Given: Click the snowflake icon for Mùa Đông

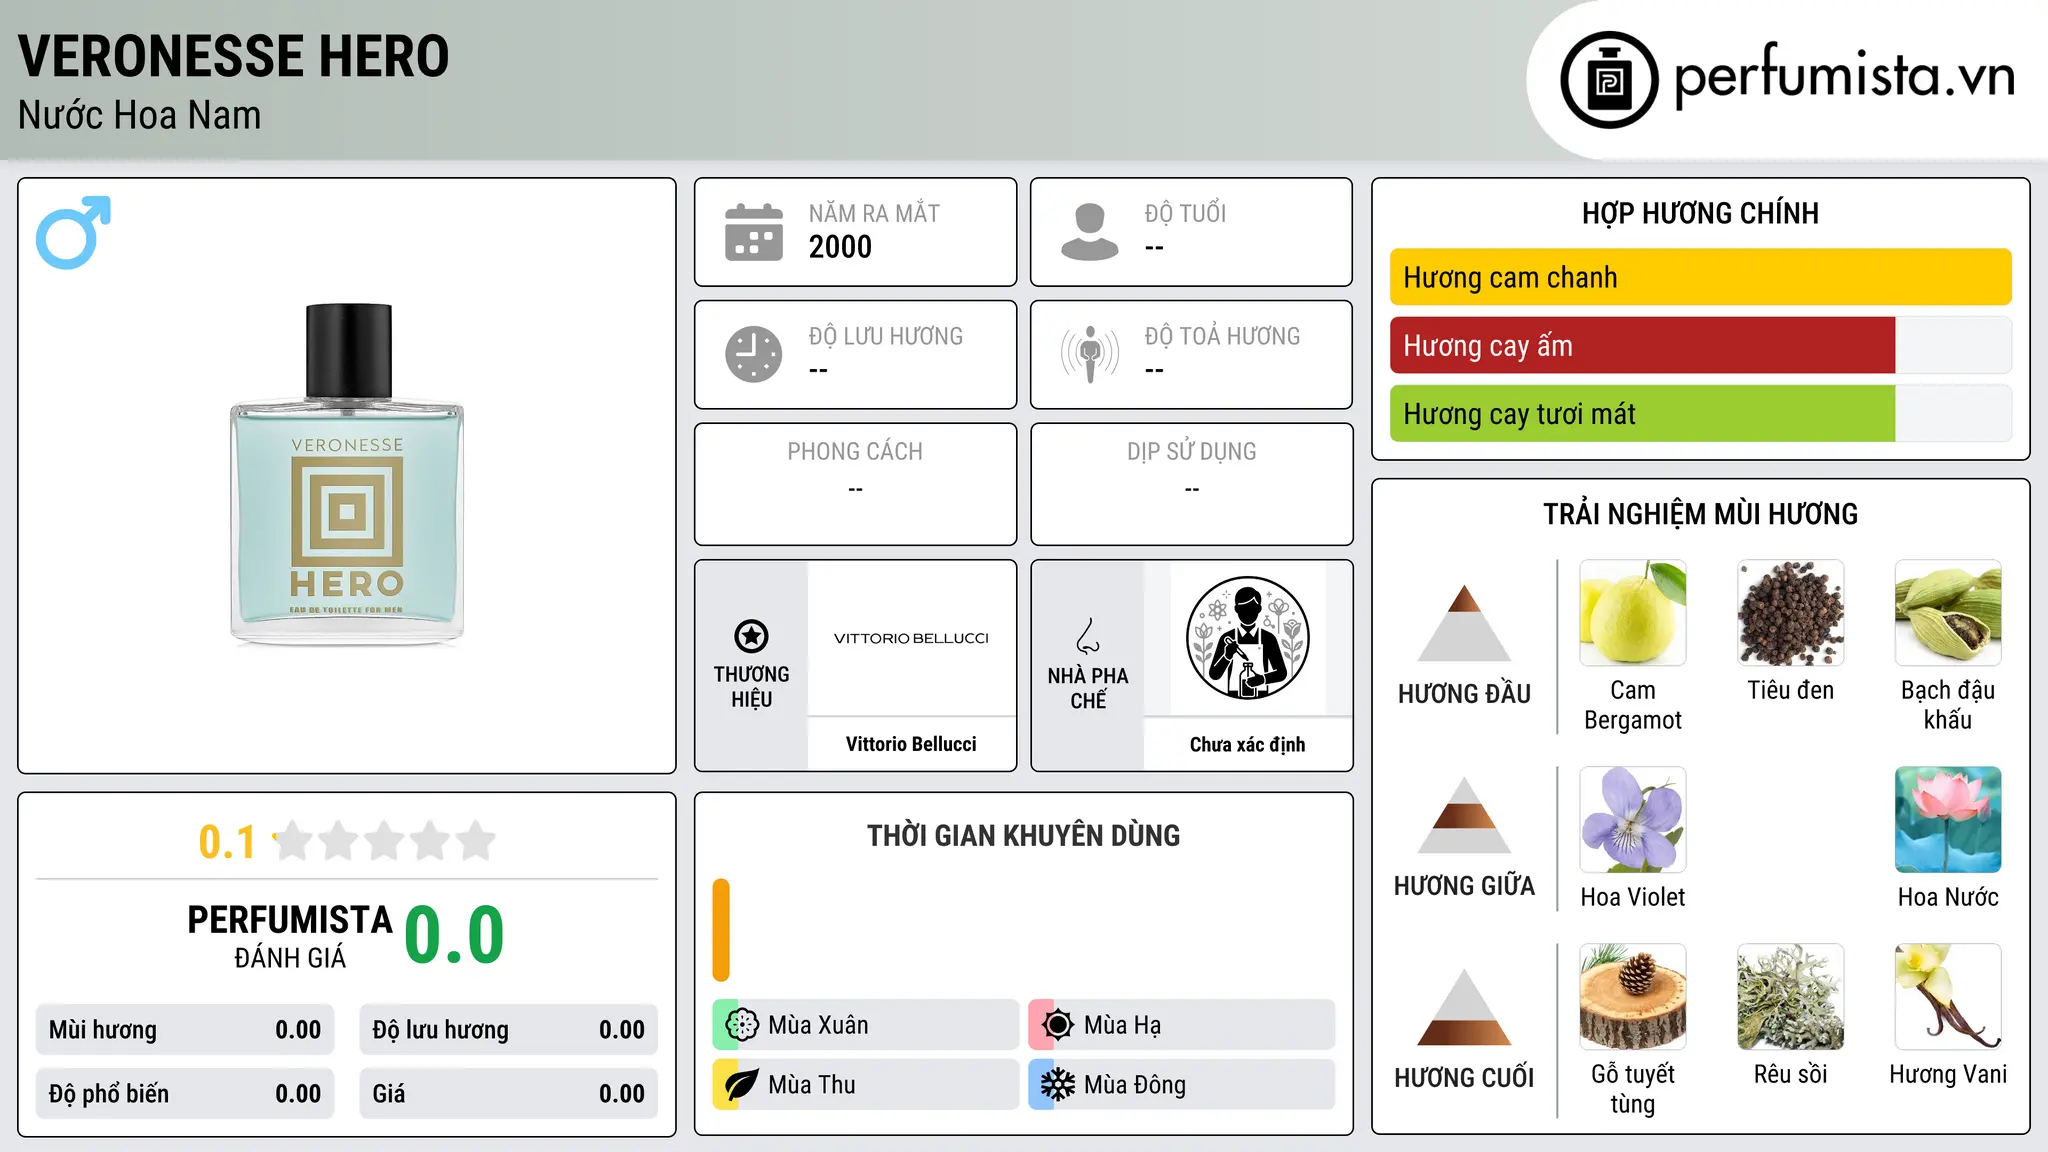Looking at the screenshot, I should coord(1057,1085).
